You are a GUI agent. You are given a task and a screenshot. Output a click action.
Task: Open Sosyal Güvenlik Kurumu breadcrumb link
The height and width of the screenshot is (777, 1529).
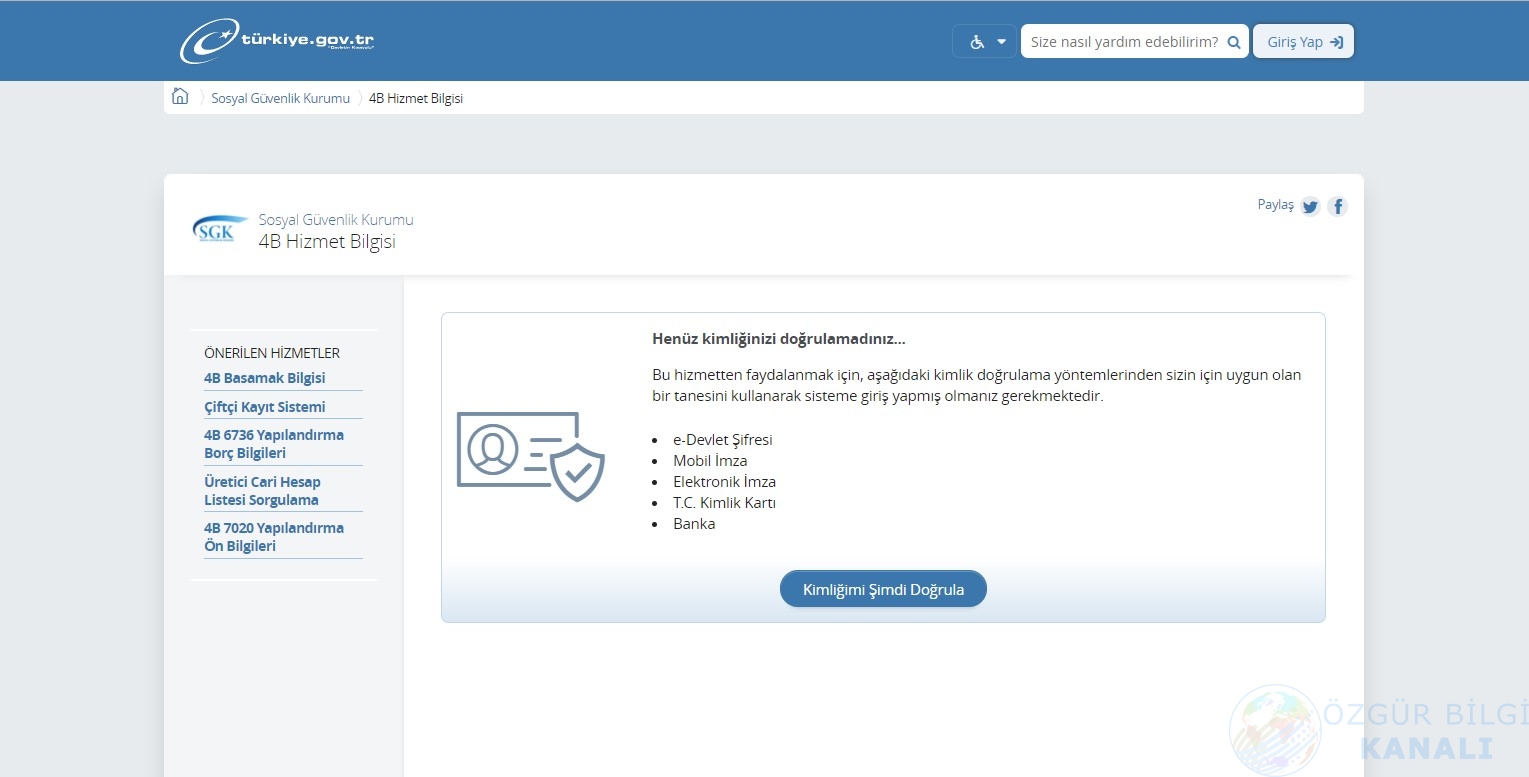281,98
